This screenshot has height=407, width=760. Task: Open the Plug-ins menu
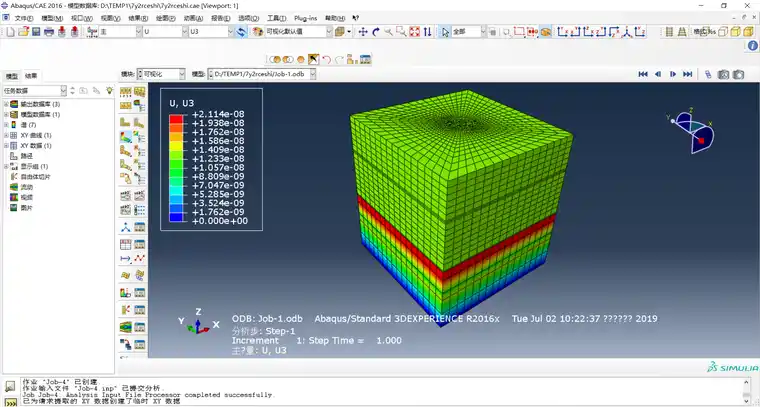305,18
